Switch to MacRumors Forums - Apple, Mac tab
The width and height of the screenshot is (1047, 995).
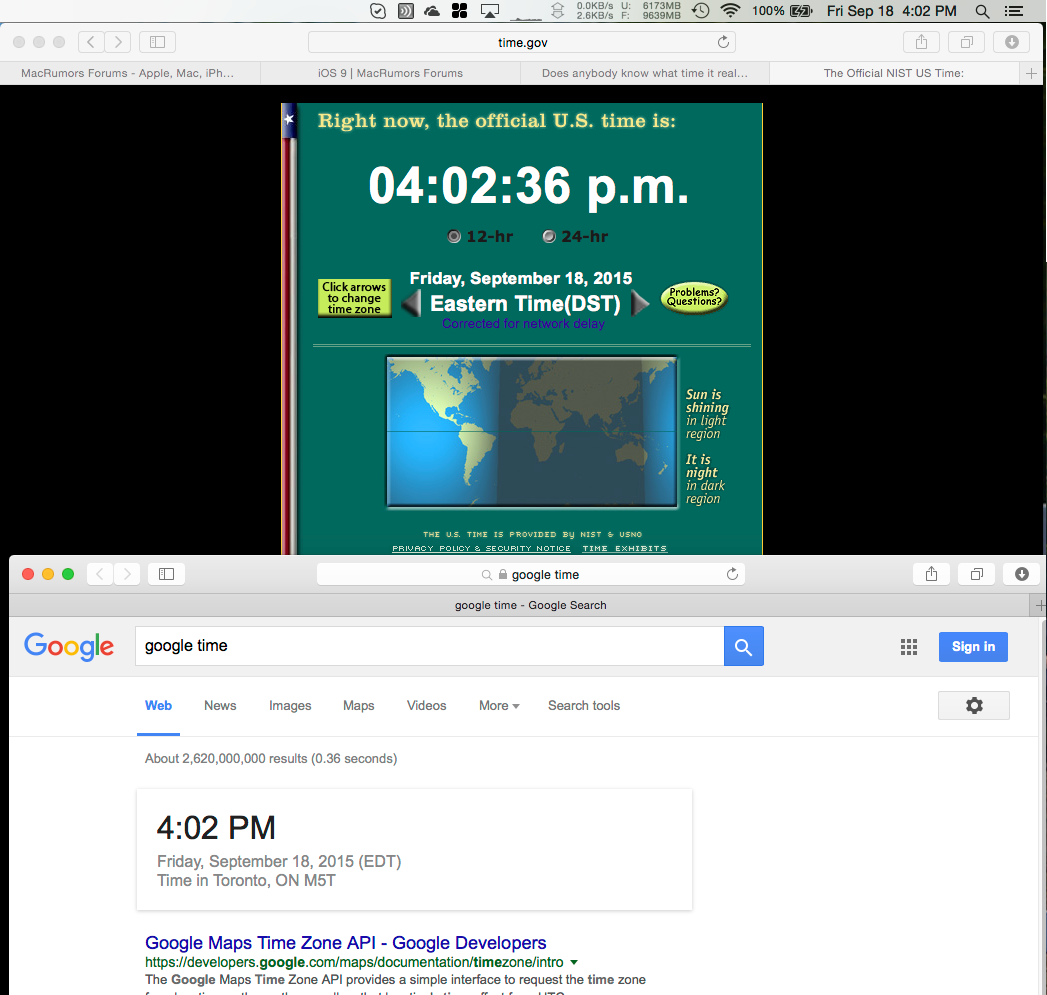click(x=130, y=73)
